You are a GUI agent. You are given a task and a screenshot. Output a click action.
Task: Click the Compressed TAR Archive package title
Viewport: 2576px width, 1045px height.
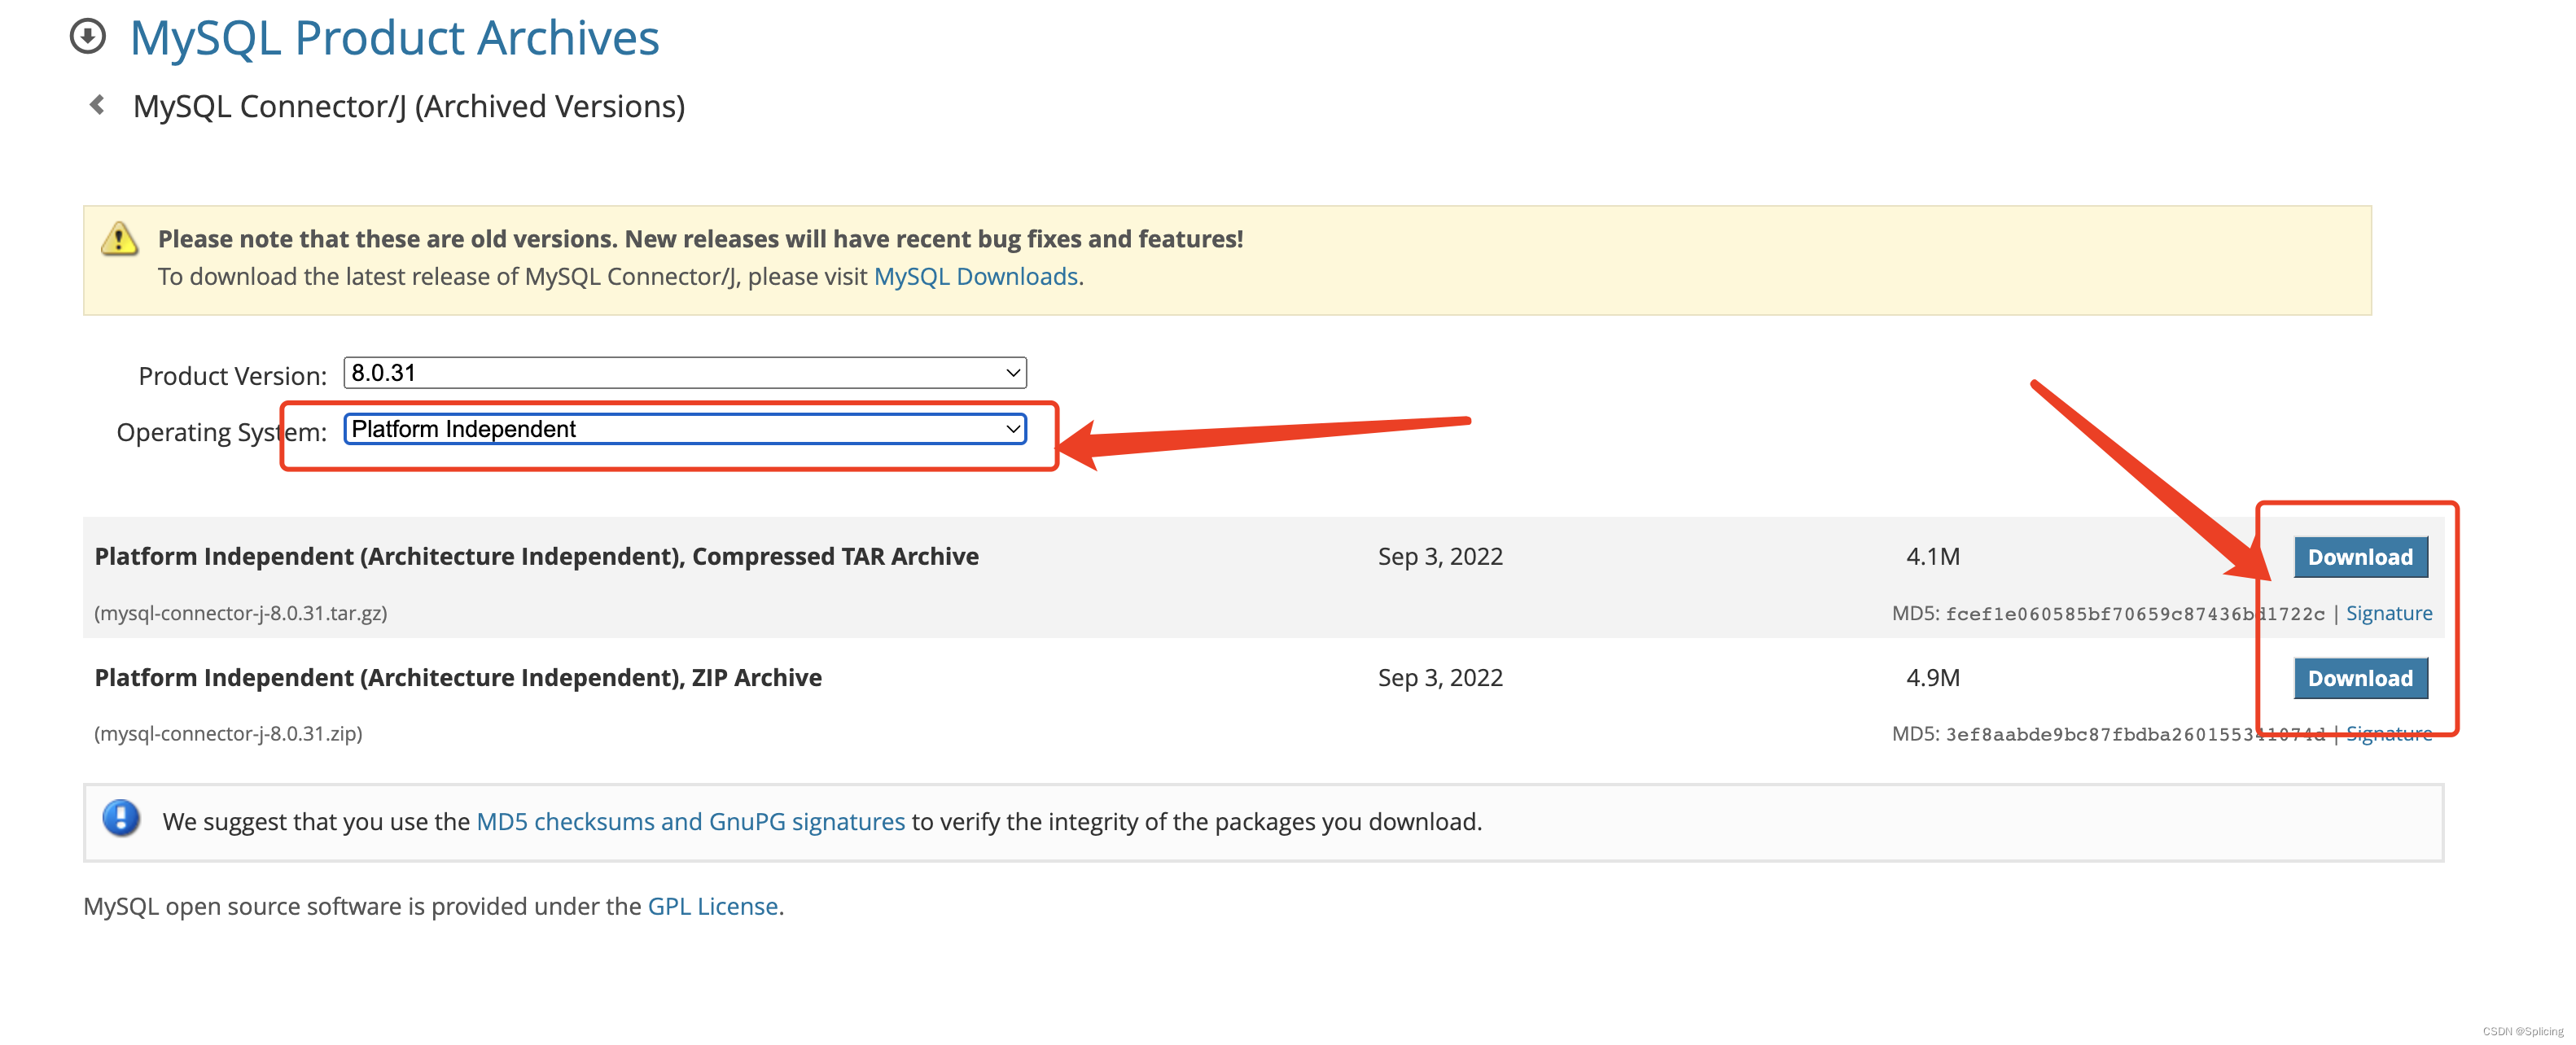[x=536, y=556]
